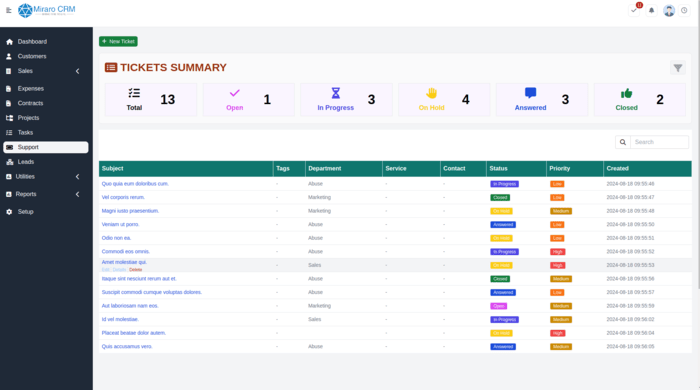Expand the Sales submenu chevron
The image size is (700, 390).
click(78, 71)
